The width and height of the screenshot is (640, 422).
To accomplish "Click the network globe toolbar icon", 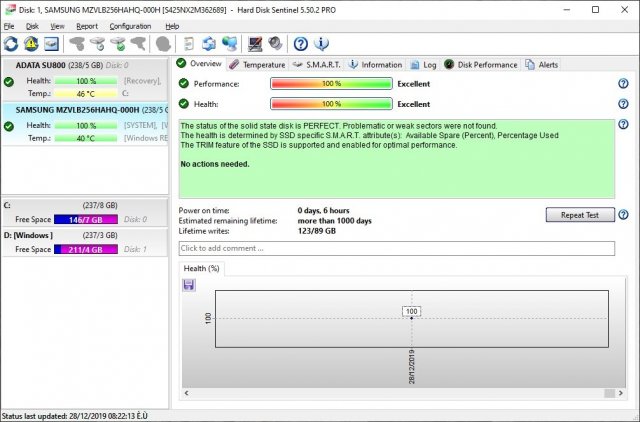I will tap(230, 44).
